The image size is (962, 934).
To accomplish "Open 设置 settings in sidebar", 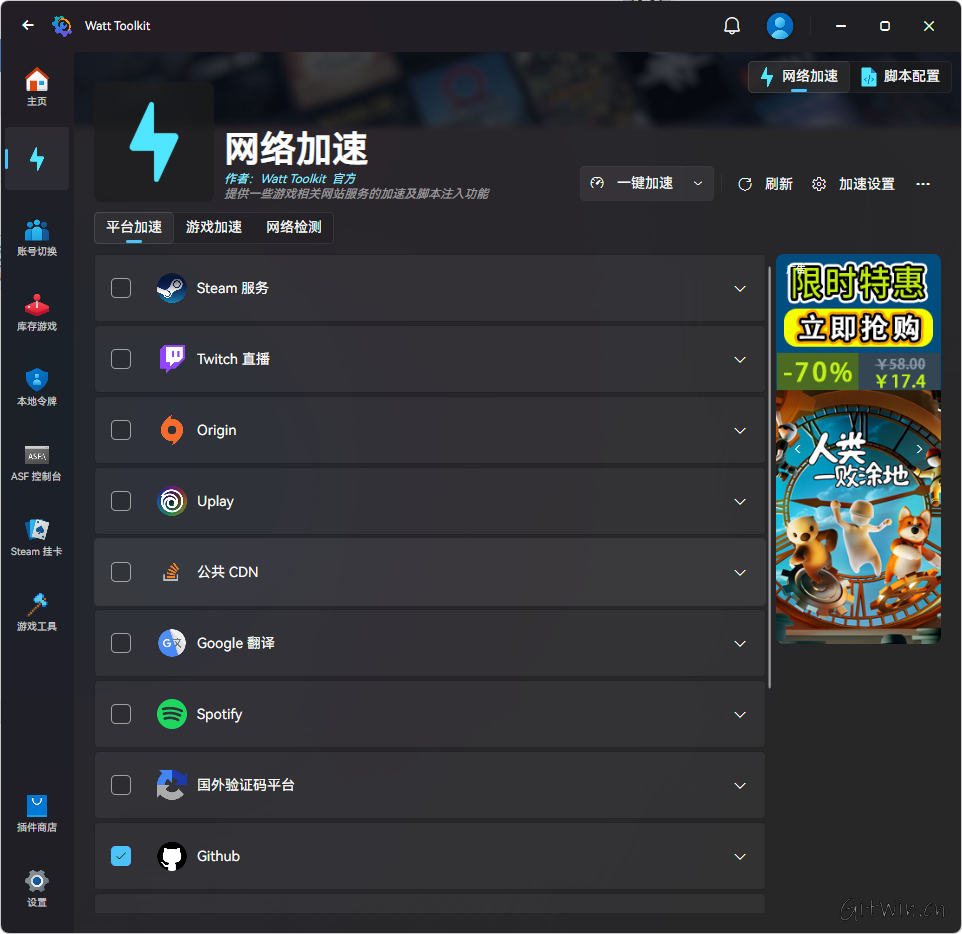I will [x=37, y=888].
